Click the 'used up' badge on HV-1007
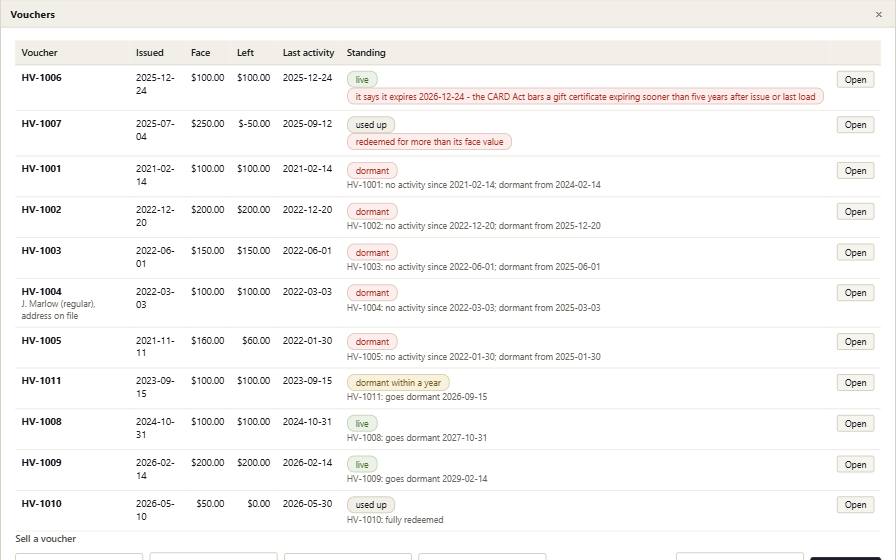This screenshot has height=560, width=896. (371, 125)
